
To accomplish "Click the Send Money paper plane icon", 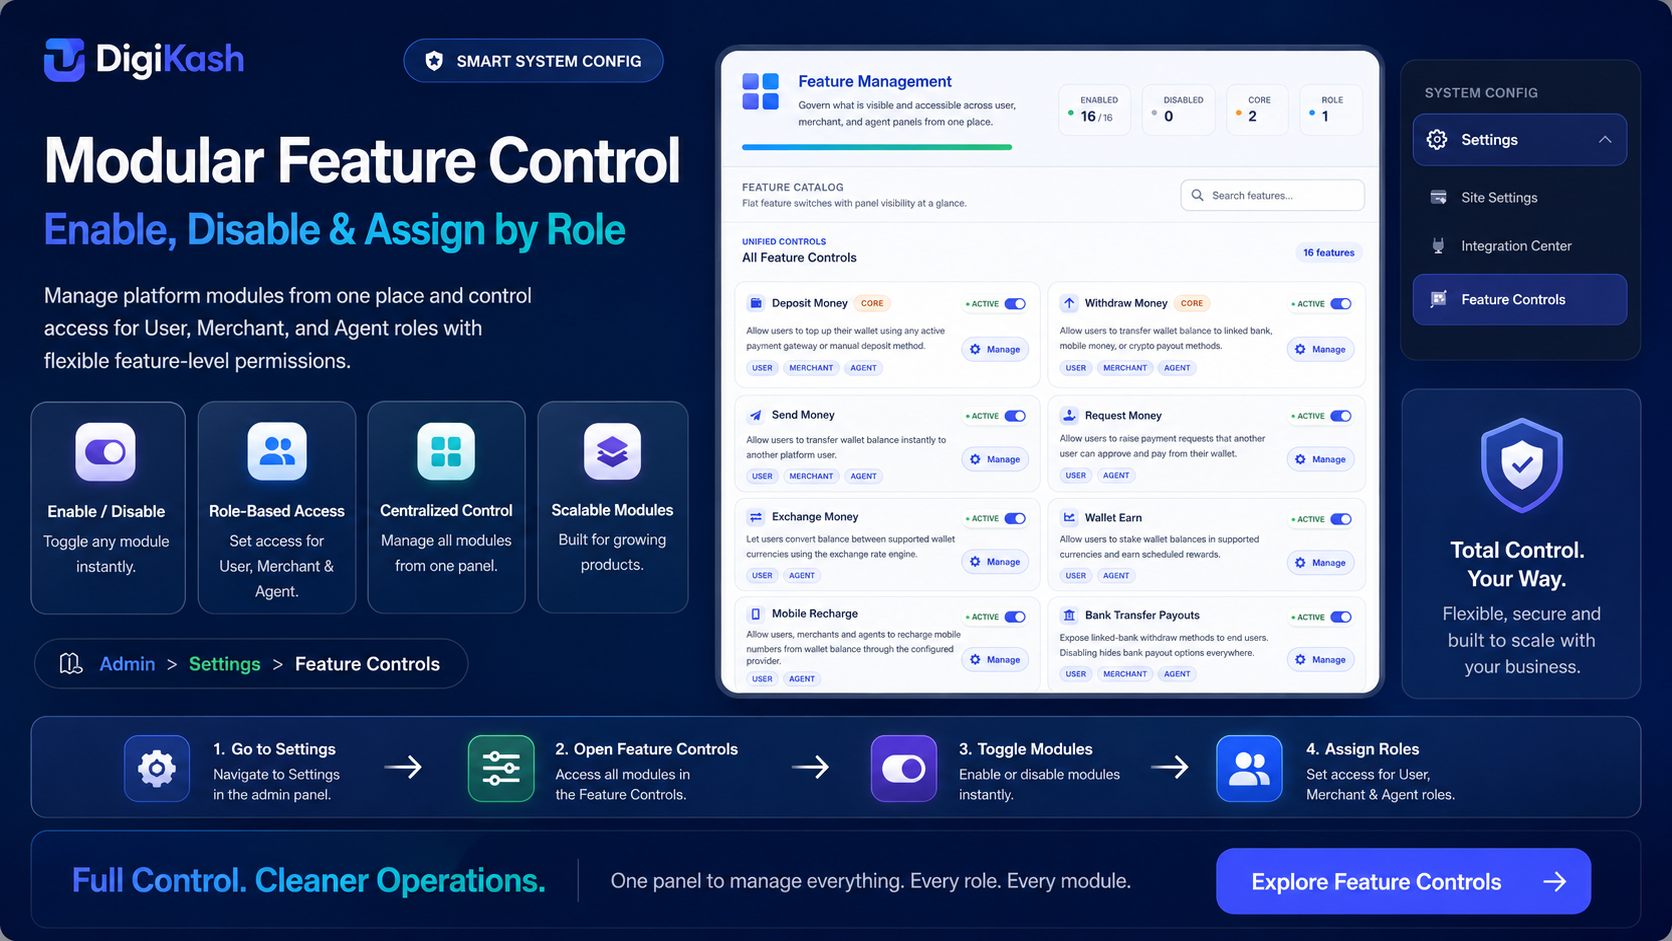I will pyautogui.click(x=756, y=415).
